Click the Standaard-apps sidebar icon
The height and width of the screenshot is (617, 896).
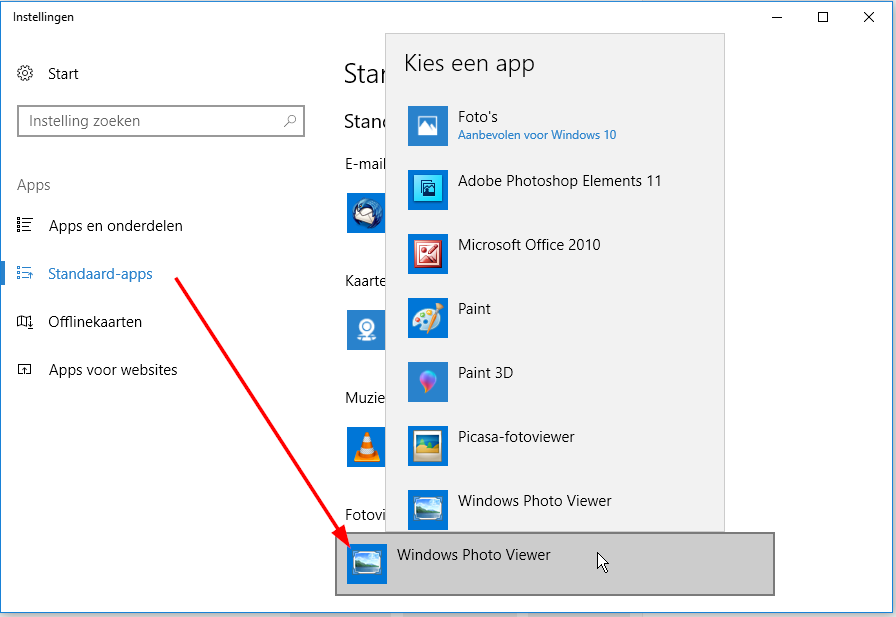[25, 273]
